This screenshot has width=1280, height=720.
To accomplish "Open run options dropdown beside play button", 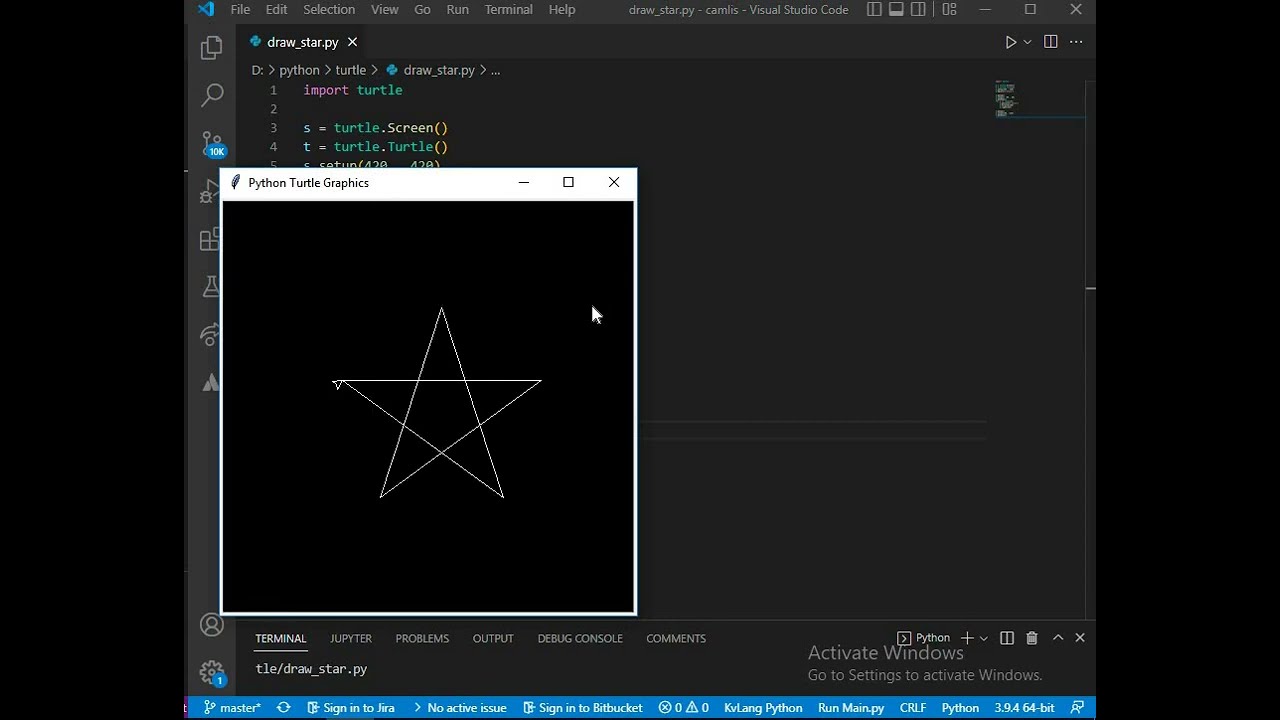I will pyautogui.click(x=1027, y=42).
